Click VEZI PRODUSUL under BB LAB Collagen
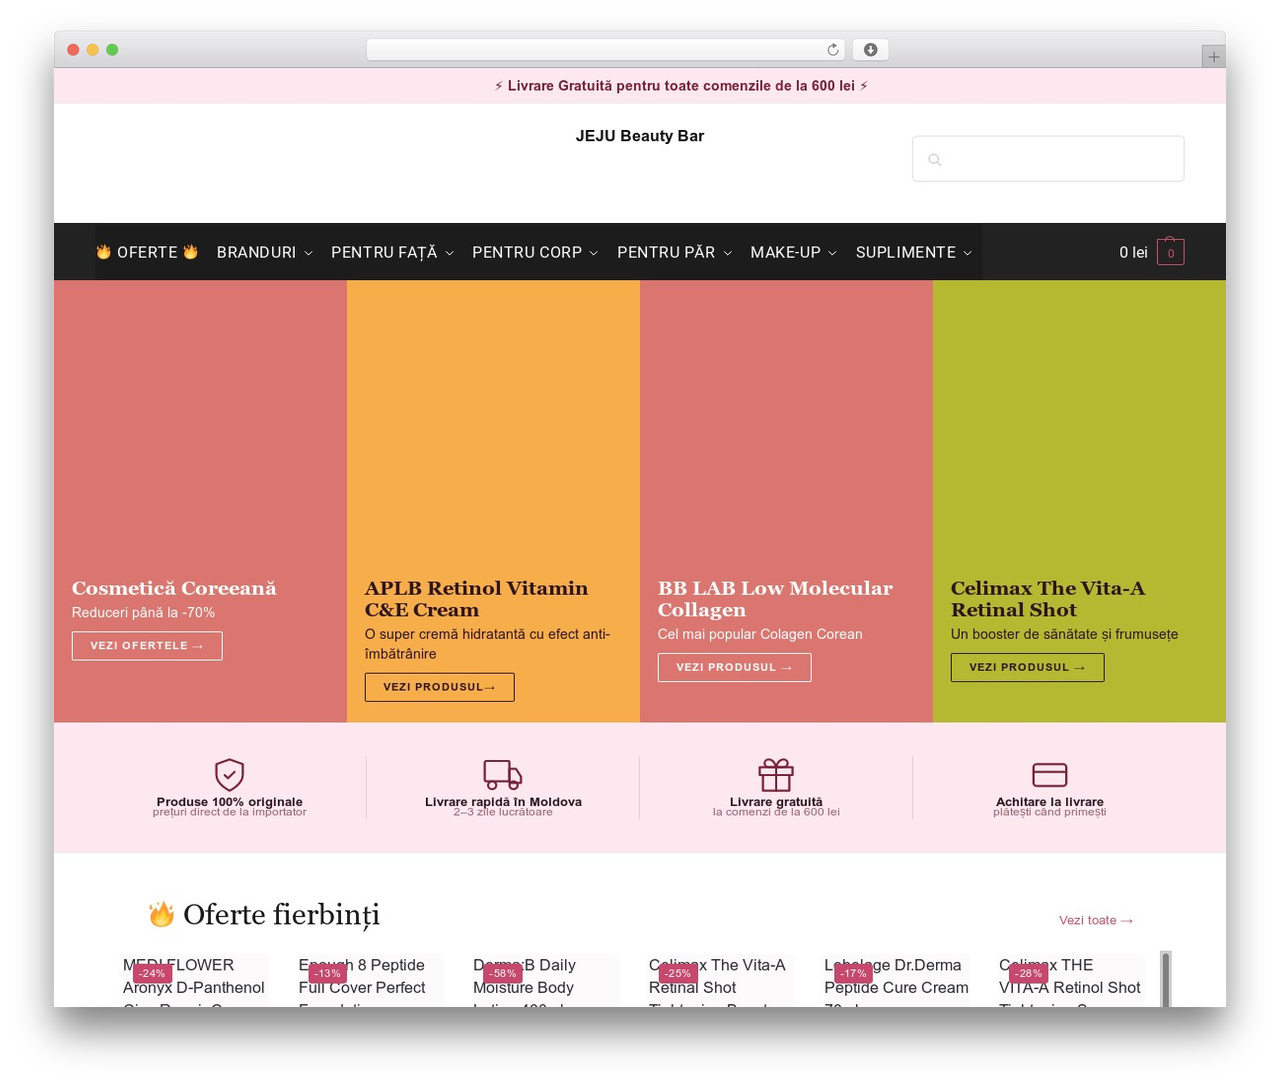The image size is (1280, 1084). (x=734, y=667)
